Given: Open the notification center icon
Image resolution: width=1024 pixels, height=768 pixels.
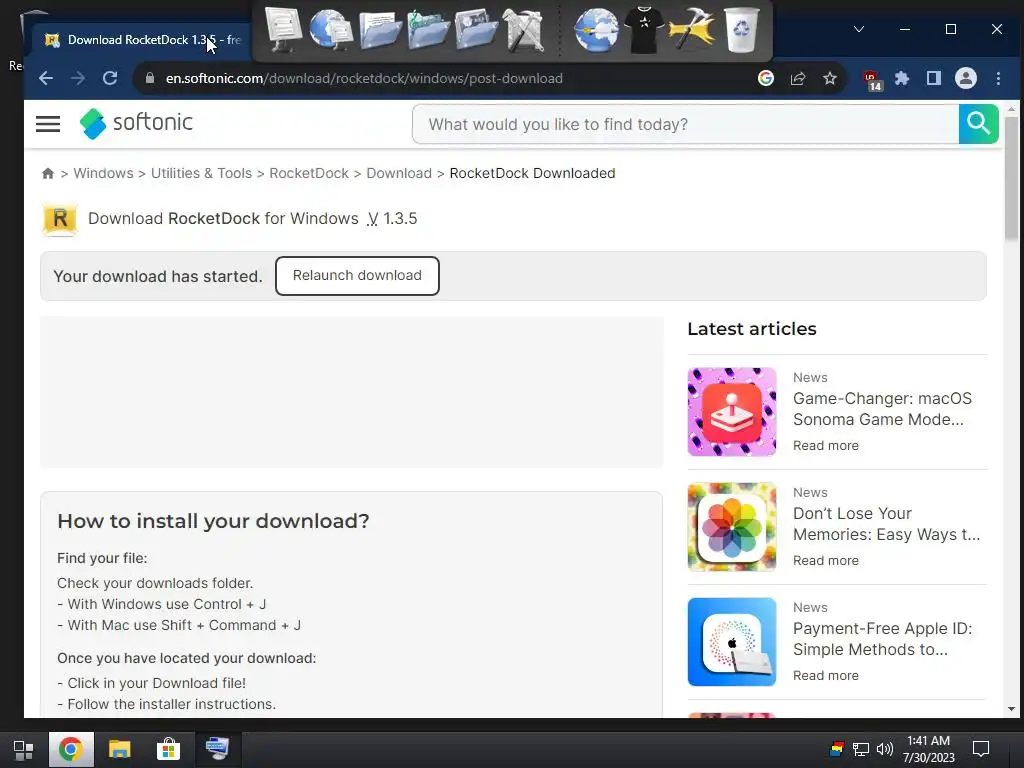Looking at the screenshot, I should (981, 749).
